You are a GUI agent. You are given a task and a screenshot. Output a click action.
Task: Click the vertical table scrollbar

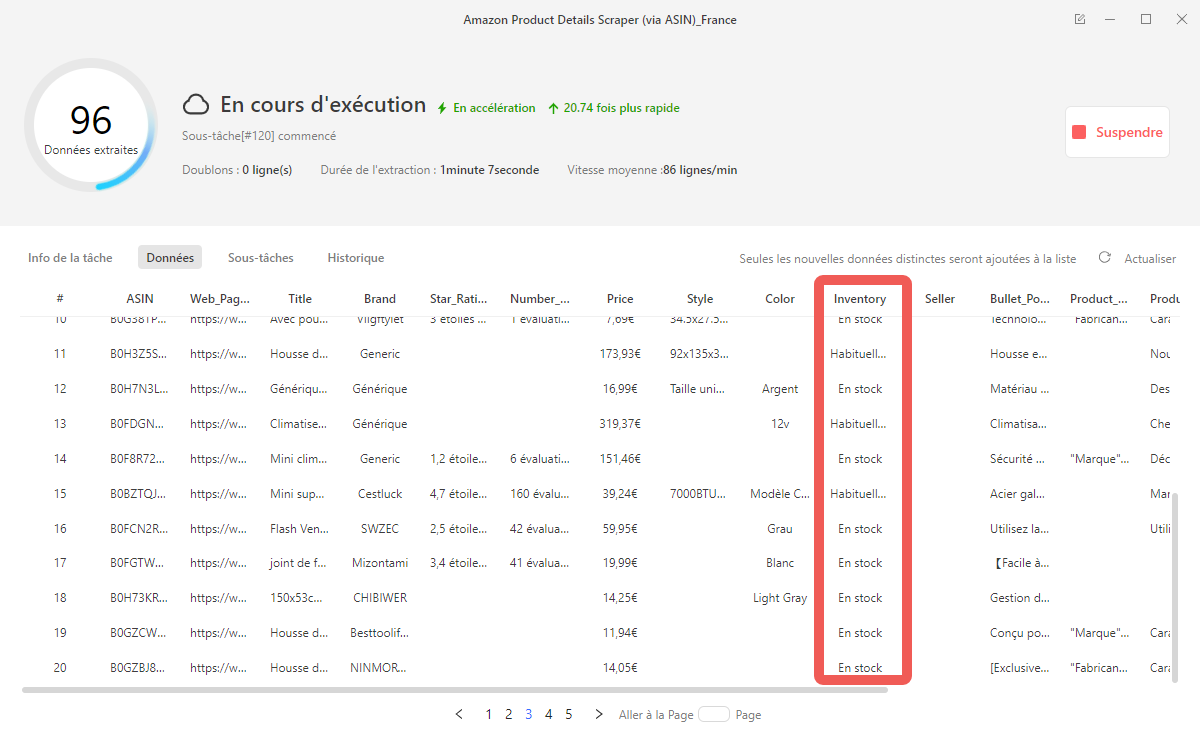[x=1175, y=587]
